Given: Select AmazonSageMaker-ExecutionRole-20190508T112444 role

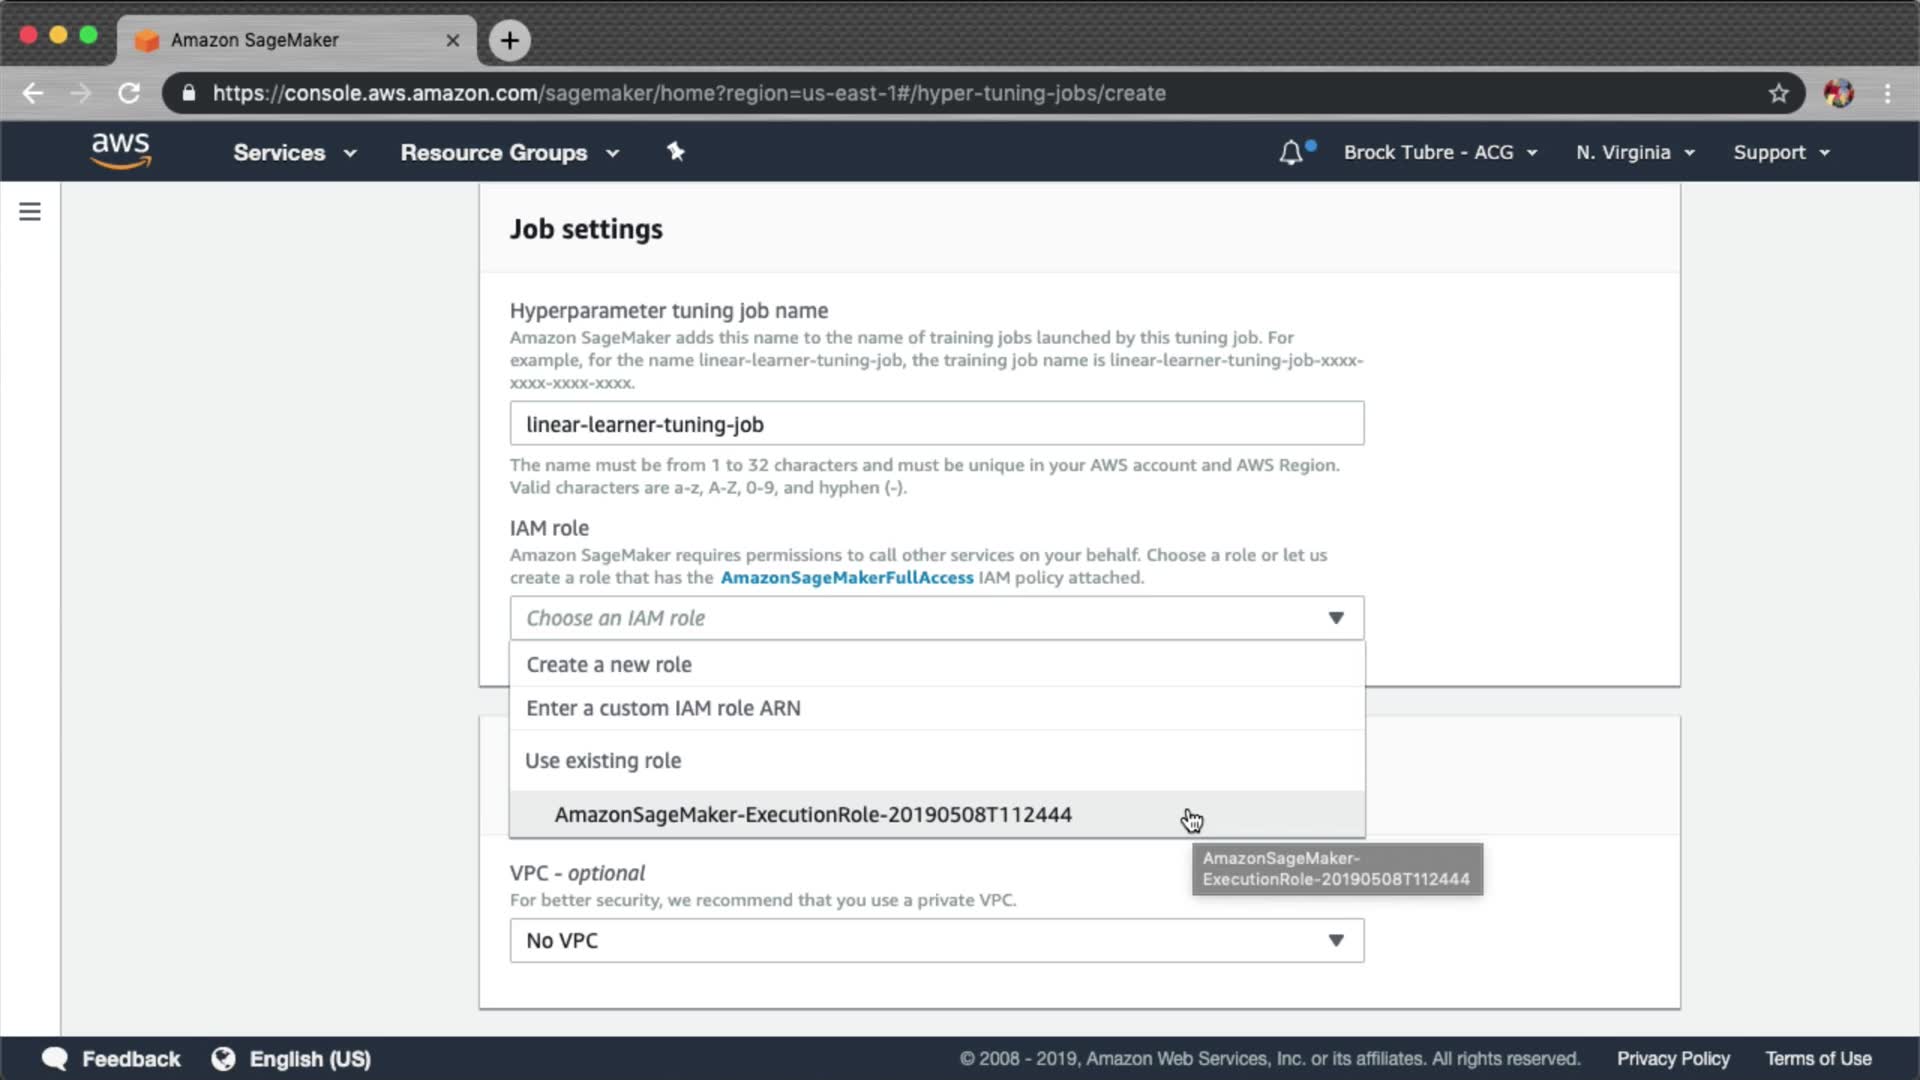Looking at the screenshot, I should pos(812,815).
